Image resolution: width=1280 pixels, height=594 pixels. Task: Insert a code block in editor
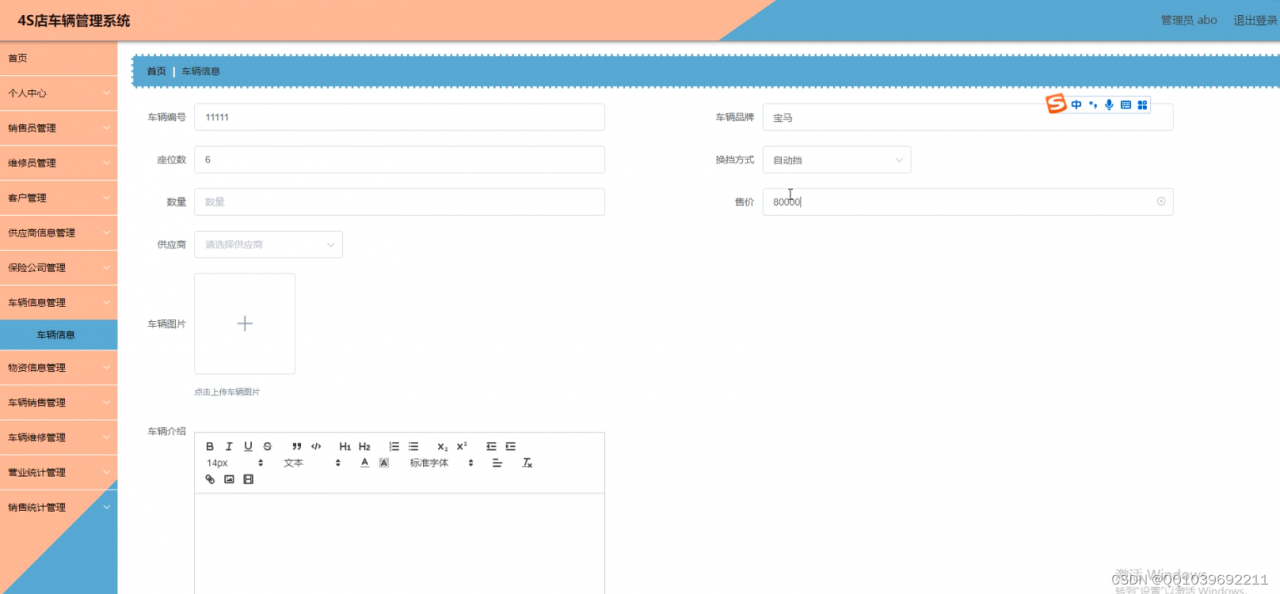pos(316,446)
